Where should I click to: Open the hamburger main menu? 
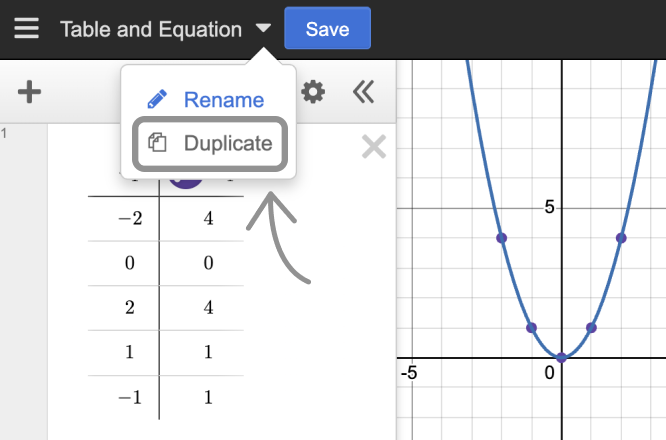pyautogui.click(x=26, y=28)
